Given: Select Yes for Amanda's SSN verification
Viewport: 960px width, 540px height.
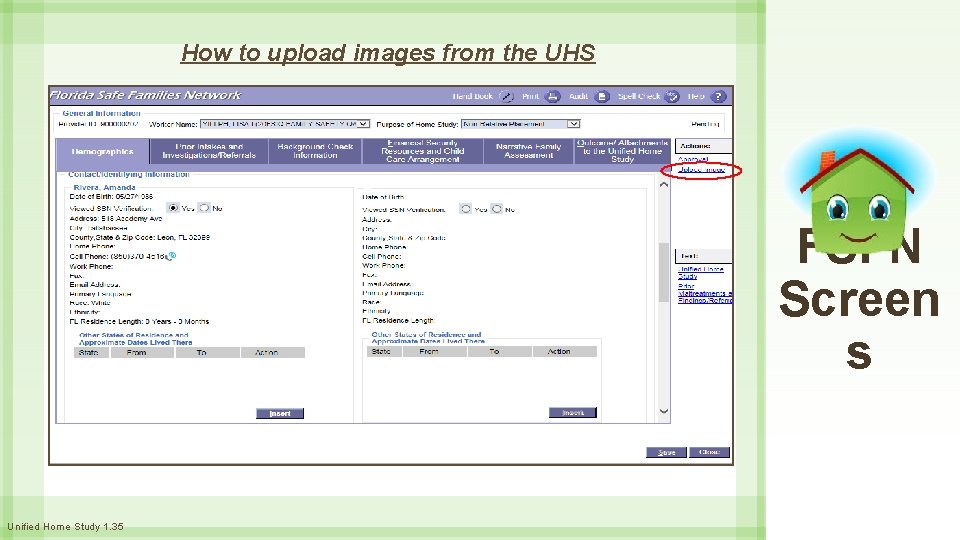Looking at the screenshot, I should click(173, 208).
